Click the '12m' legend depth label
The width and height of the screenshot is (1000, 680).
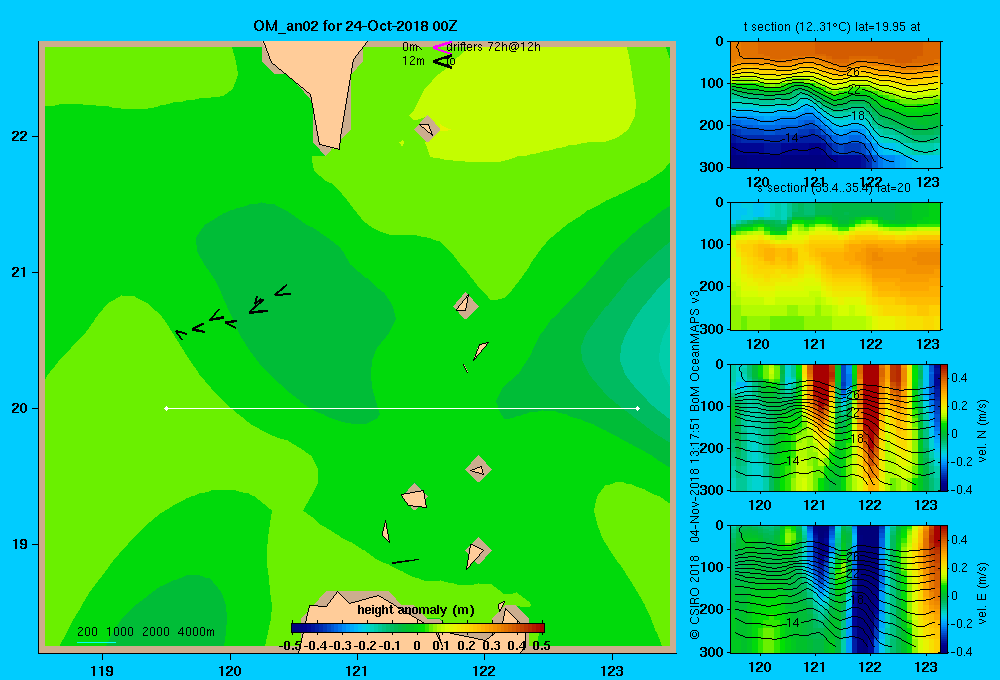[413, 61]
